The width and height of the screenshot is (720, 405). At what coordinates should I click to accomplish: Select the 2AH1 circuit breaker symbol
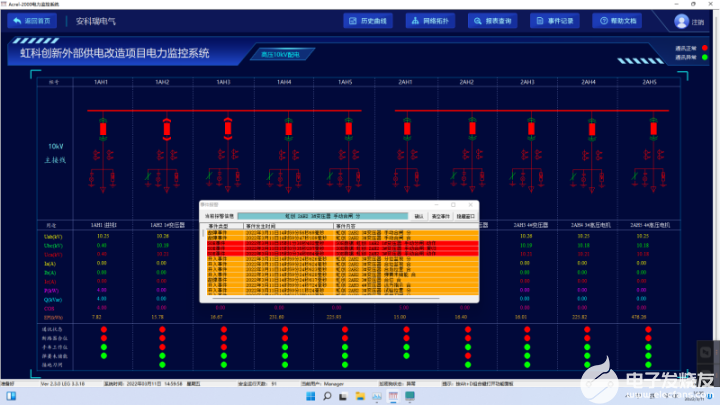[x=407, y=129]
